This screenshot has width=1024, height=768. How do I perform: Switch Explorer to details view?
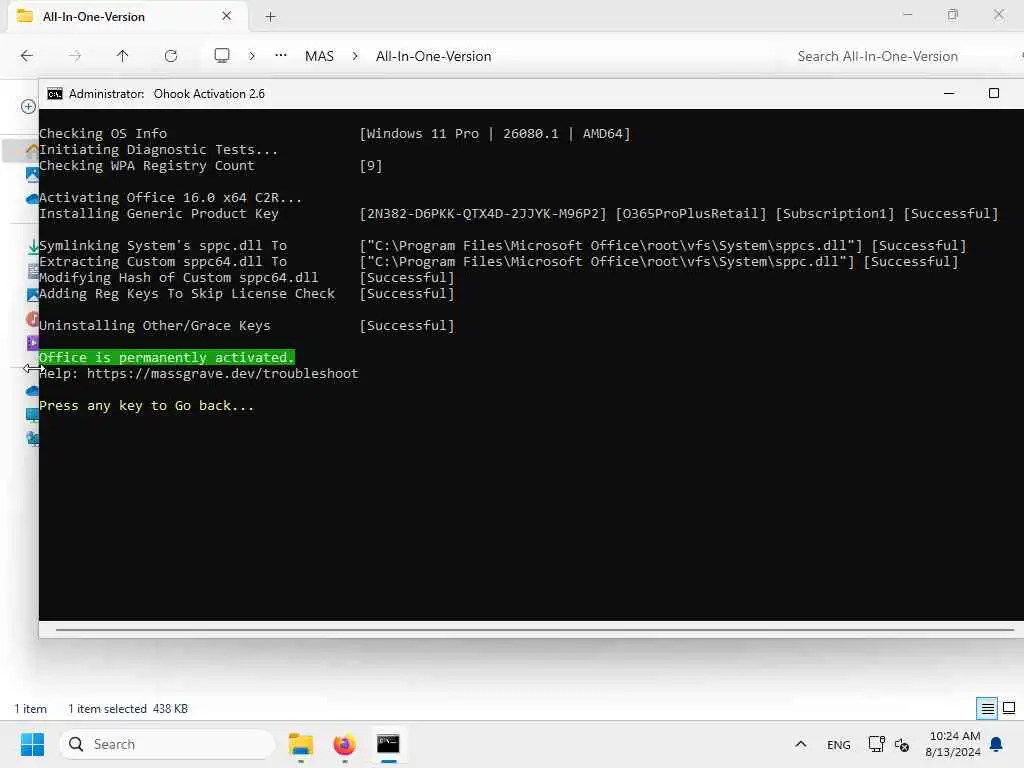(x=987, y=709)
